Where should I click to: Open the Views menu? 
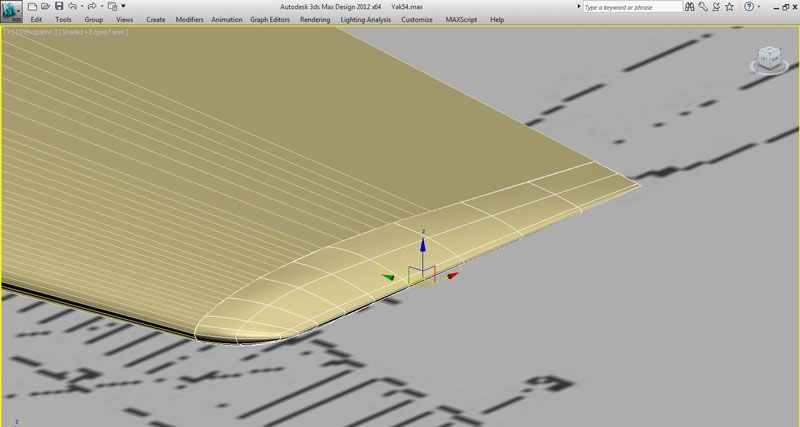(x=124, y=19)
